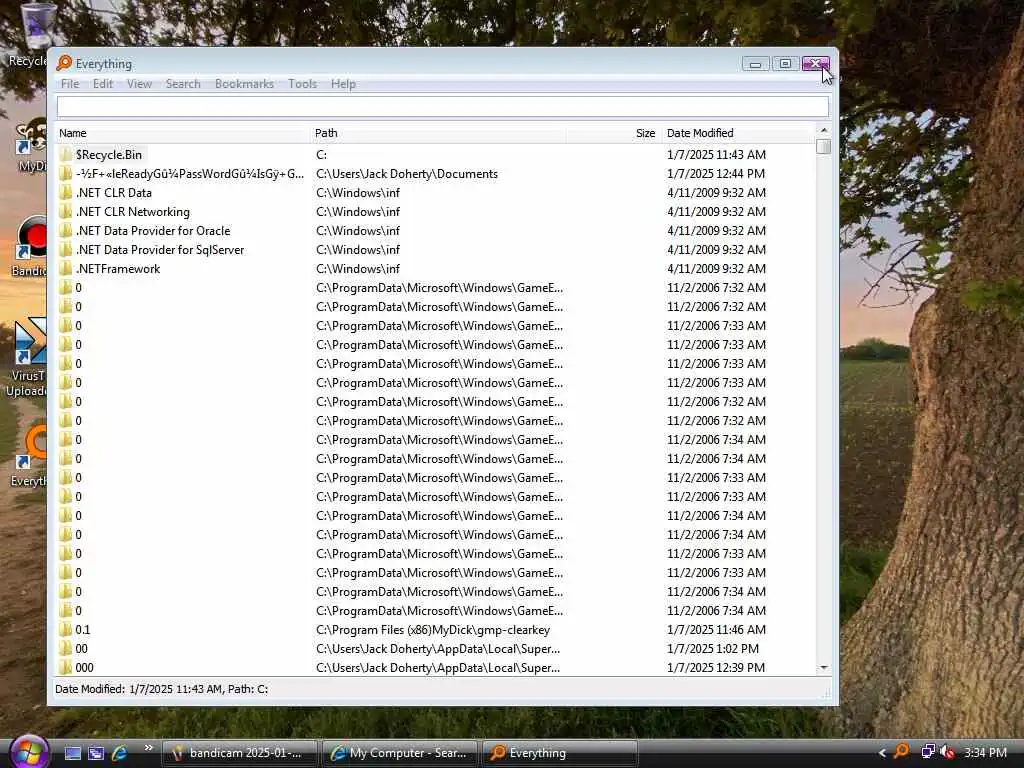1024x768 pixels.
Task: Click the .NETFramework C:\Windows\inf path
Action: point(358,268)
